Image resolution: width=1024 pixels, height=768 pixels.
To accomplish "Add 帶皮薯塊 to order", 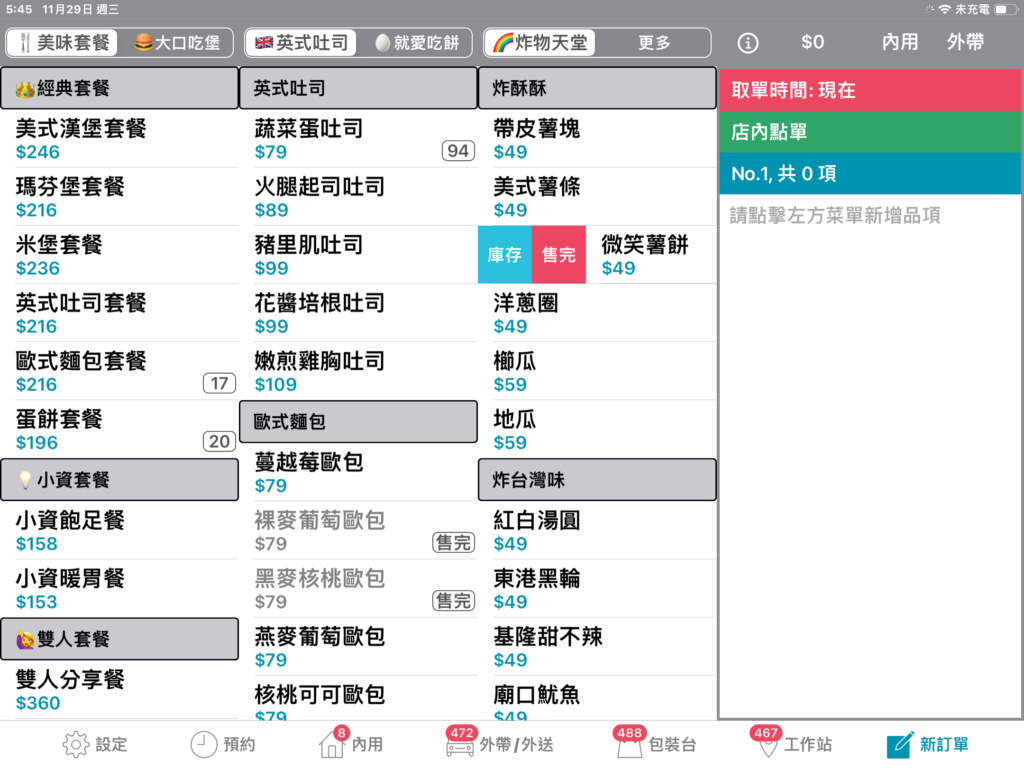I will coord(598,139).
